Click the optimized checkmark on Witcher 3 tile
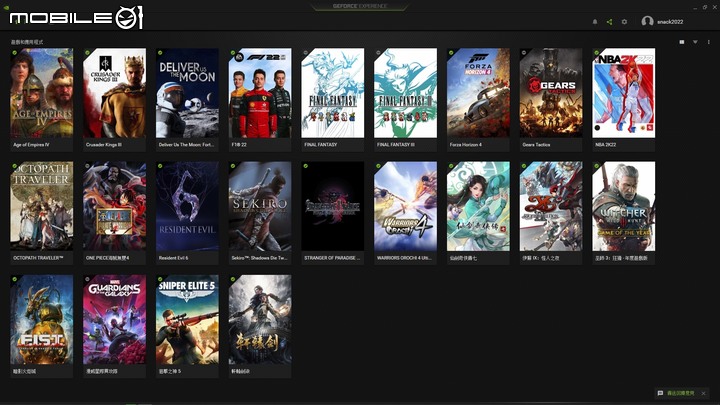This screenshot has height=405, width=720. 596,166
